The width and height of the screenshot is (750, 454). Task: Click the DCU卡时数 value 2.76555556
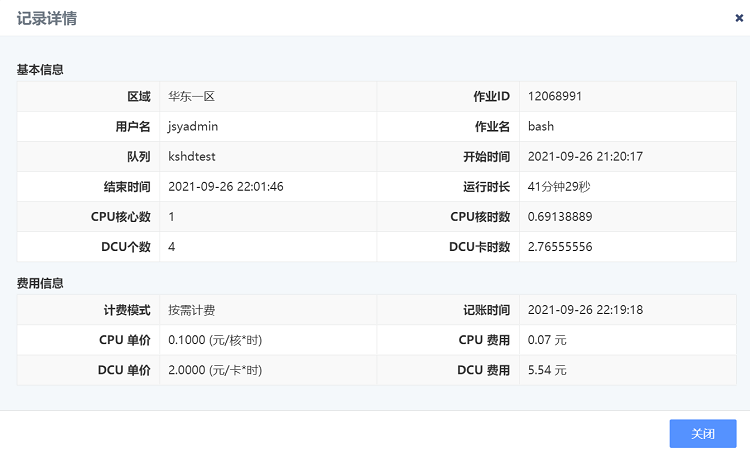click(560, 247)
